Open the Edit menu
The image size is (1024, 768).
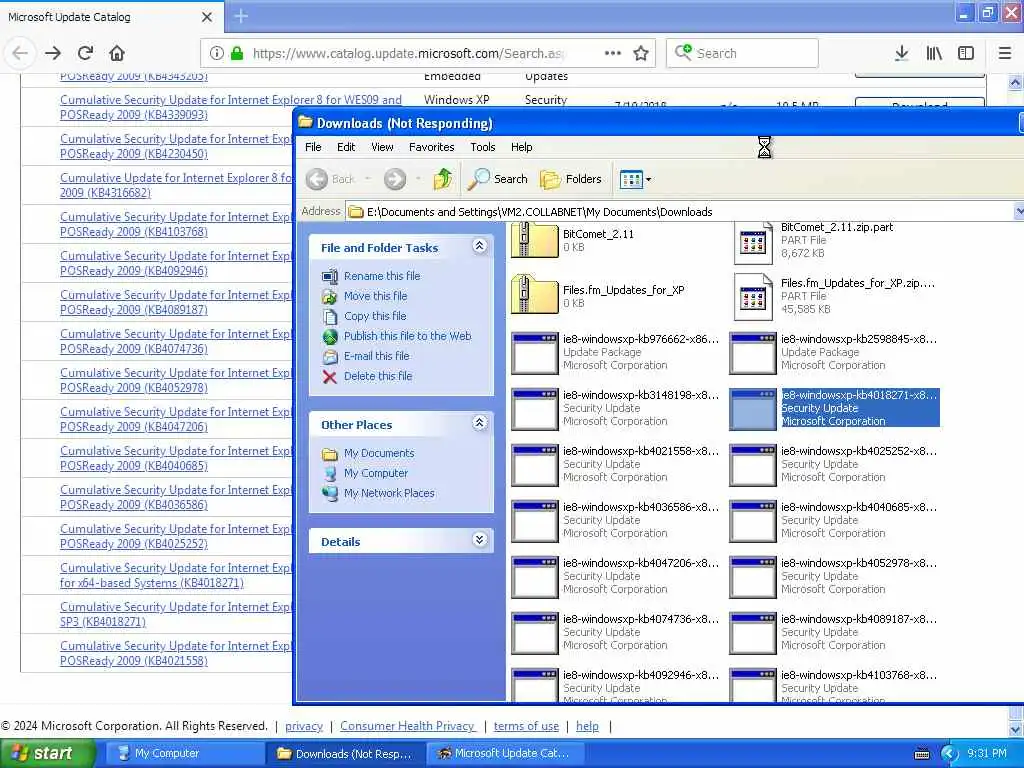tap(346, 147)
